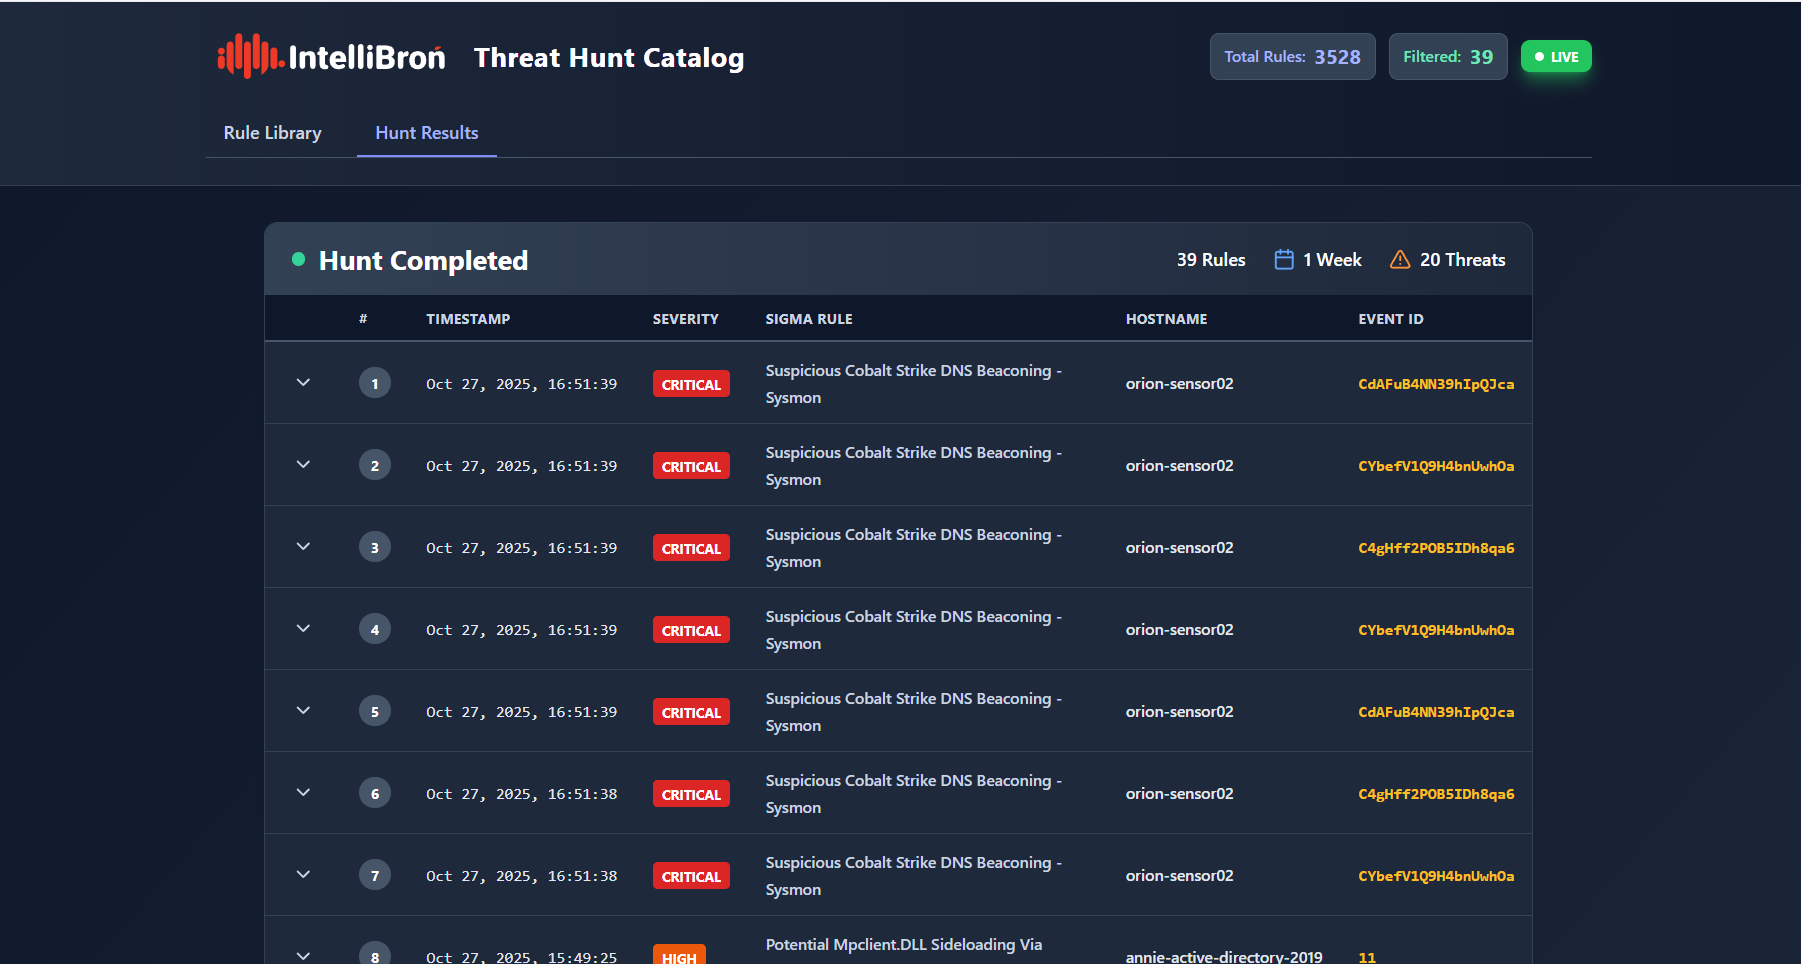Click the TIMESTAMP column header
The height and width of the screenshot is (964, 1801).
pos(468,319)
